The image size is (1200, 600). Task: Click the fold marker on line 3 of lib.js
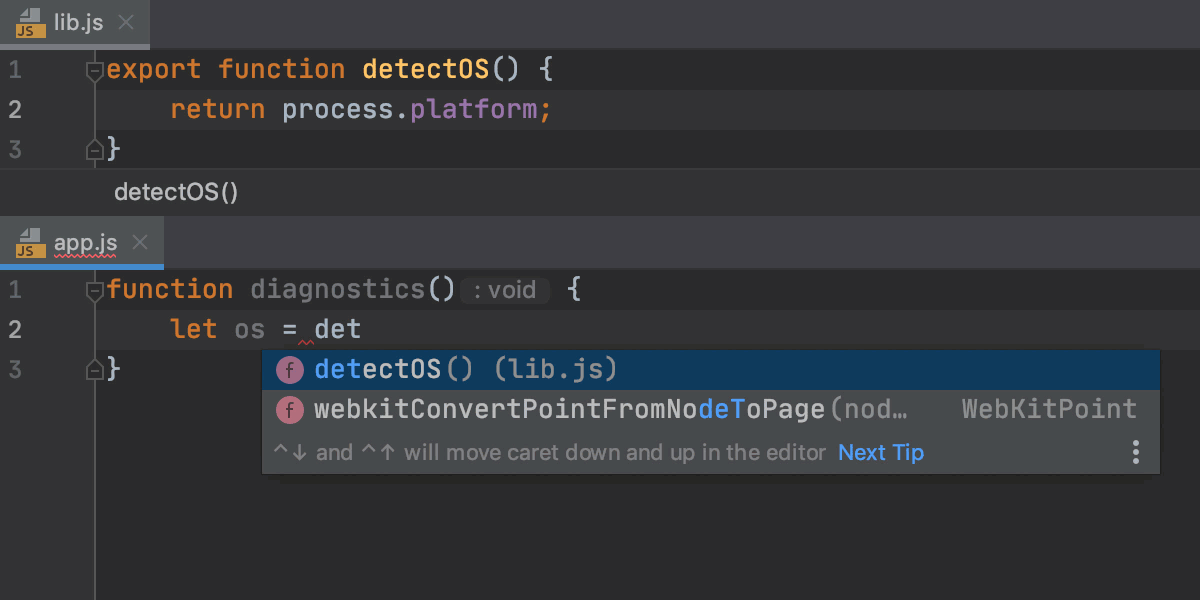pos(95,149)
